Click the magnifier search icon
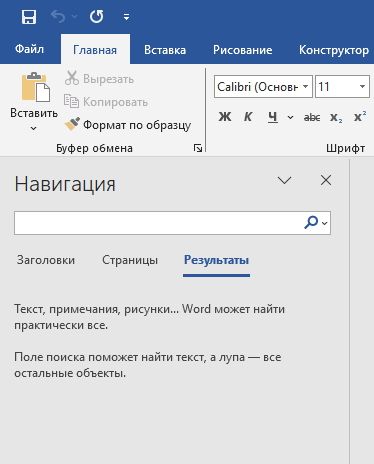374x464 pixels. point(311,222)
